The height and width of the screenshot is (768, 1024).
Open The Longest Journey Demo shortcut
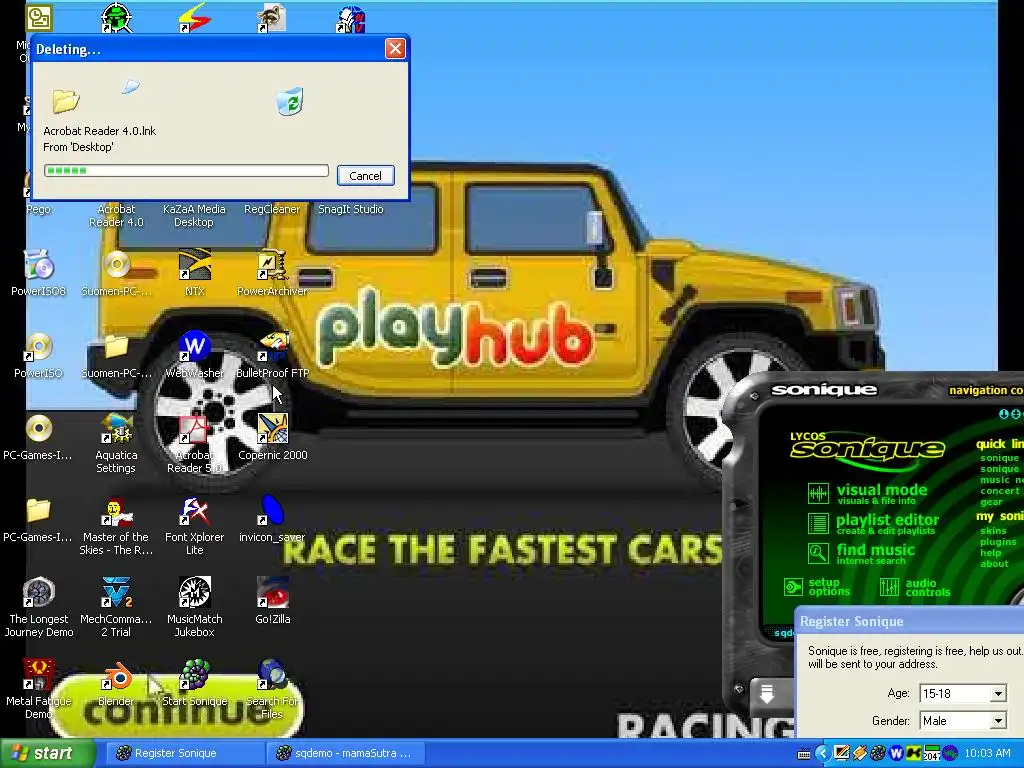[39, 607]
